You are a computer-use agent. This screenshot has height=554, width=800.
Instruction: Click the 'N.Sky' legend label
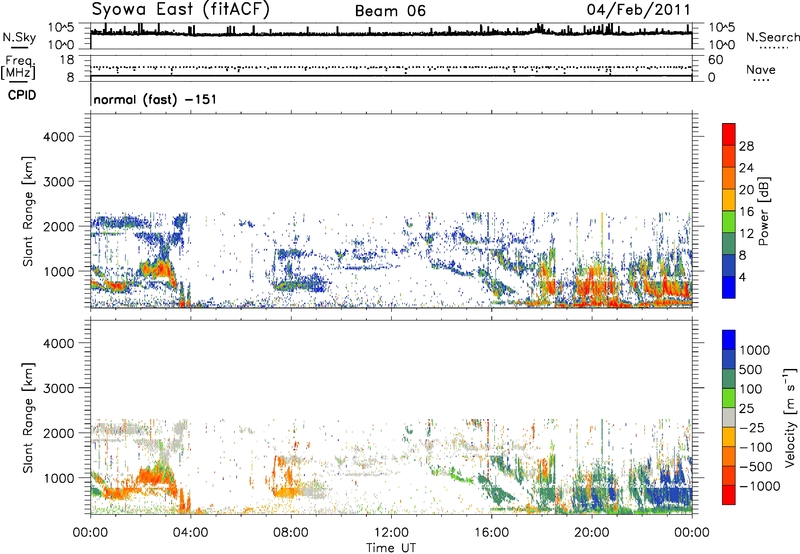coord(19,37)
